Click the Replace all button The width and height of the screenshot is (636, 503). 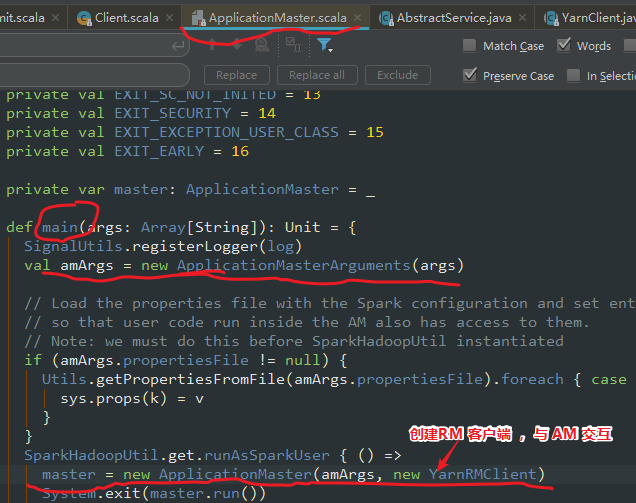click(x=317, y=75)
